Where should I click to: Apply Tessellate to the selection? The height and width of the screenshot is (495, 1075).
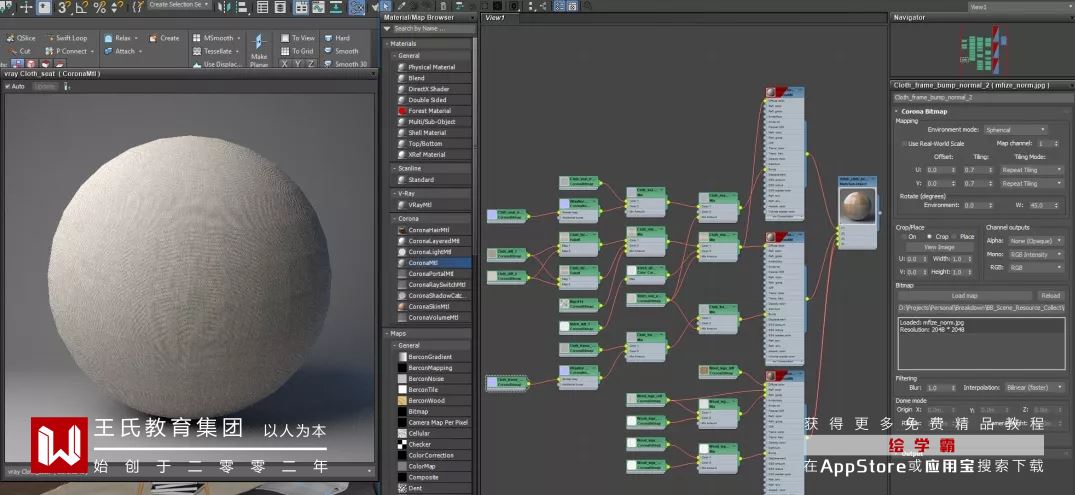click(216, 51)
